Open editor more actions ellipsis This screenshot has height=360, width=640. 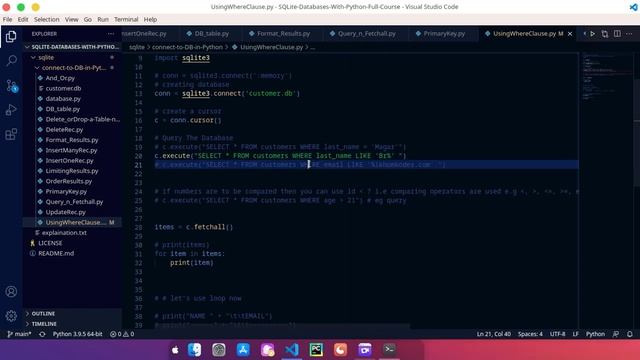[629, 34]
